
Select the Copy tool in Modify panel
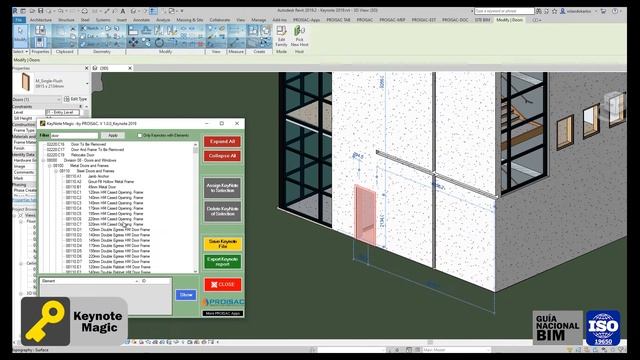click(146, 42)
